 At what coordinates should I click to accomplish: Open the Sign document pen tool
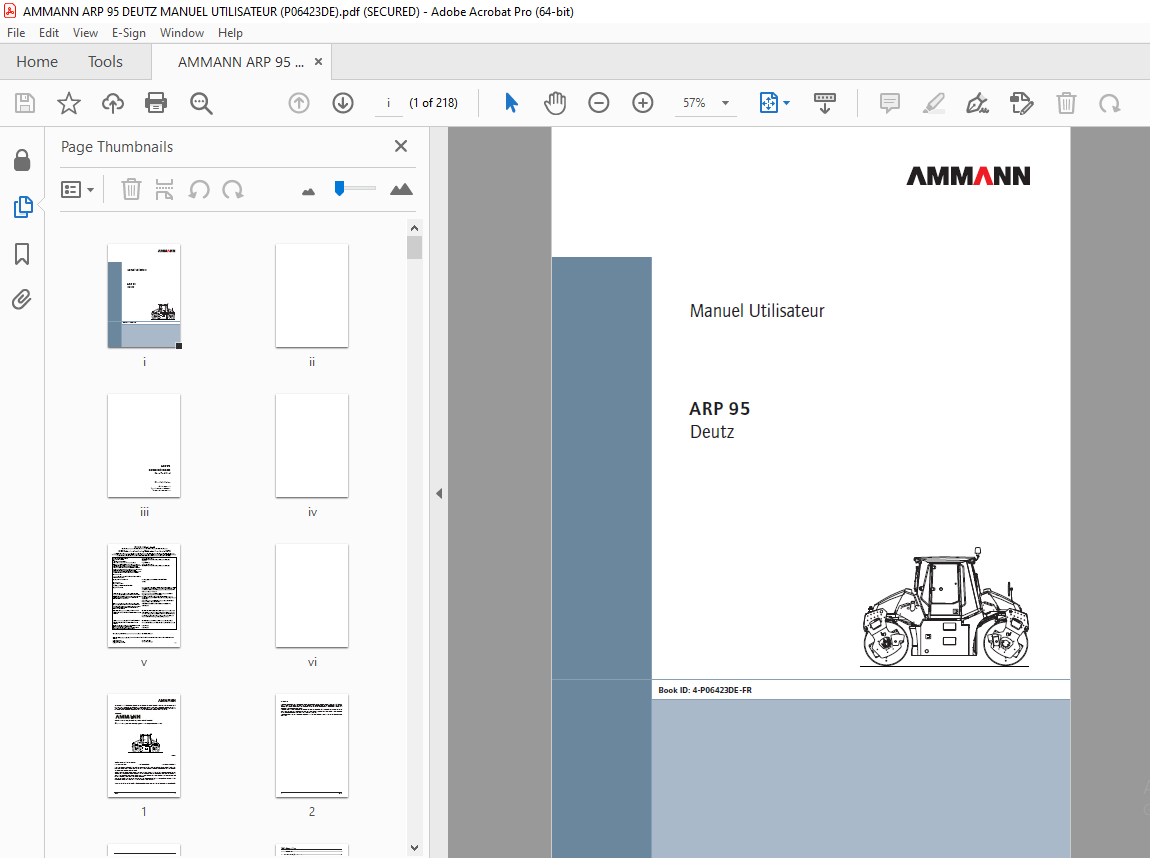977,103
